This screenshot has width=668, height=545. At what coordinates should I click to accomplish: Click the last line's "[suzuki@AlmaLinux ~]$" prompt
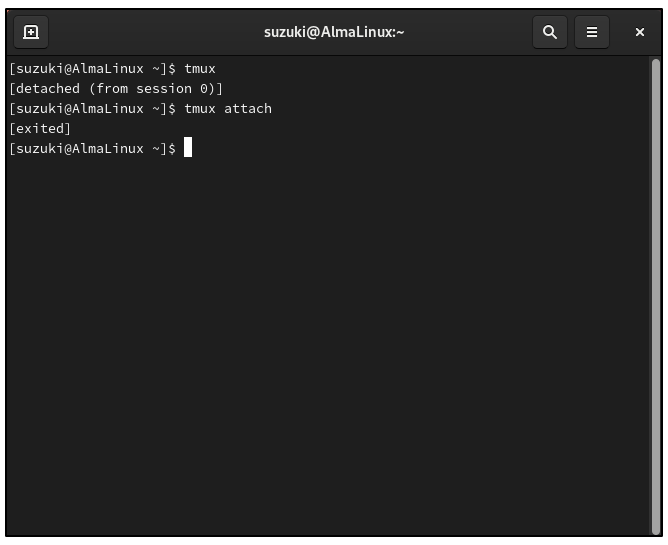(x=92, y=148)
